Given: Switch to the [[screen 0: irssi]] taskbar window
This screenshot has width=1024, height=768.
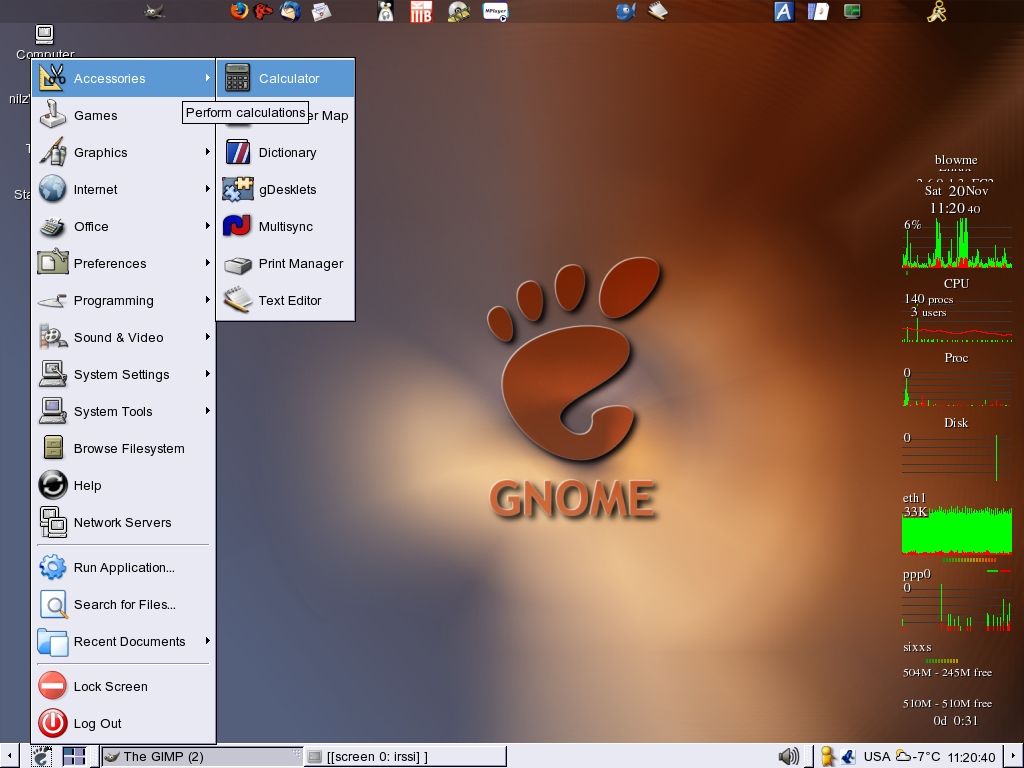Looking at the screenshot, I should click(405, 756).
